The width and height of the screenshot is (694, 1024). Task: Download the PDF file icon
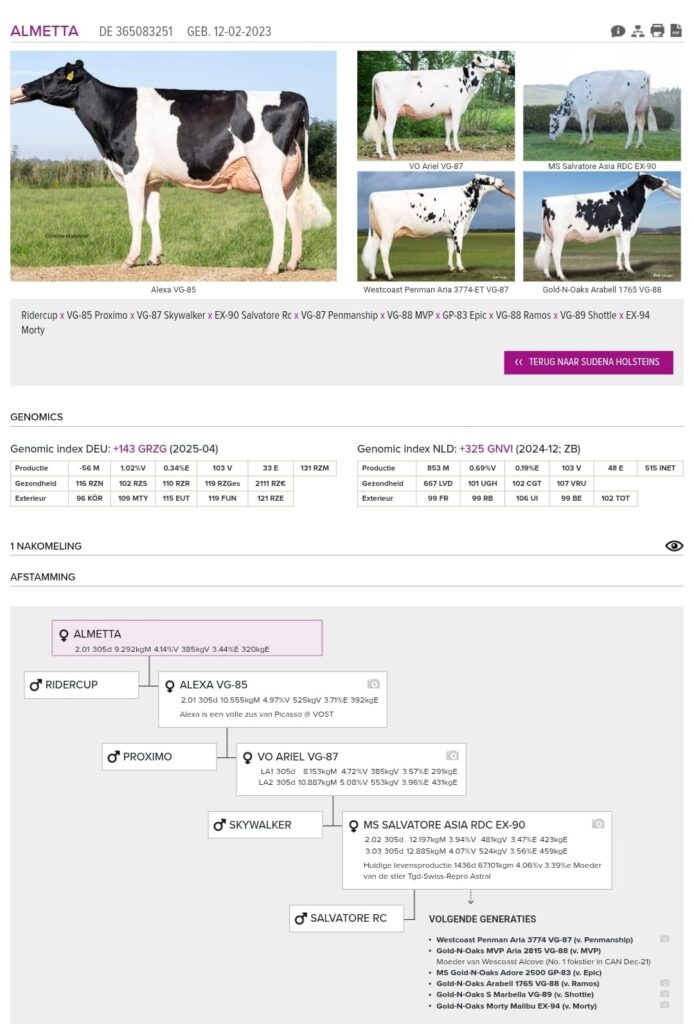click(676, 31)
